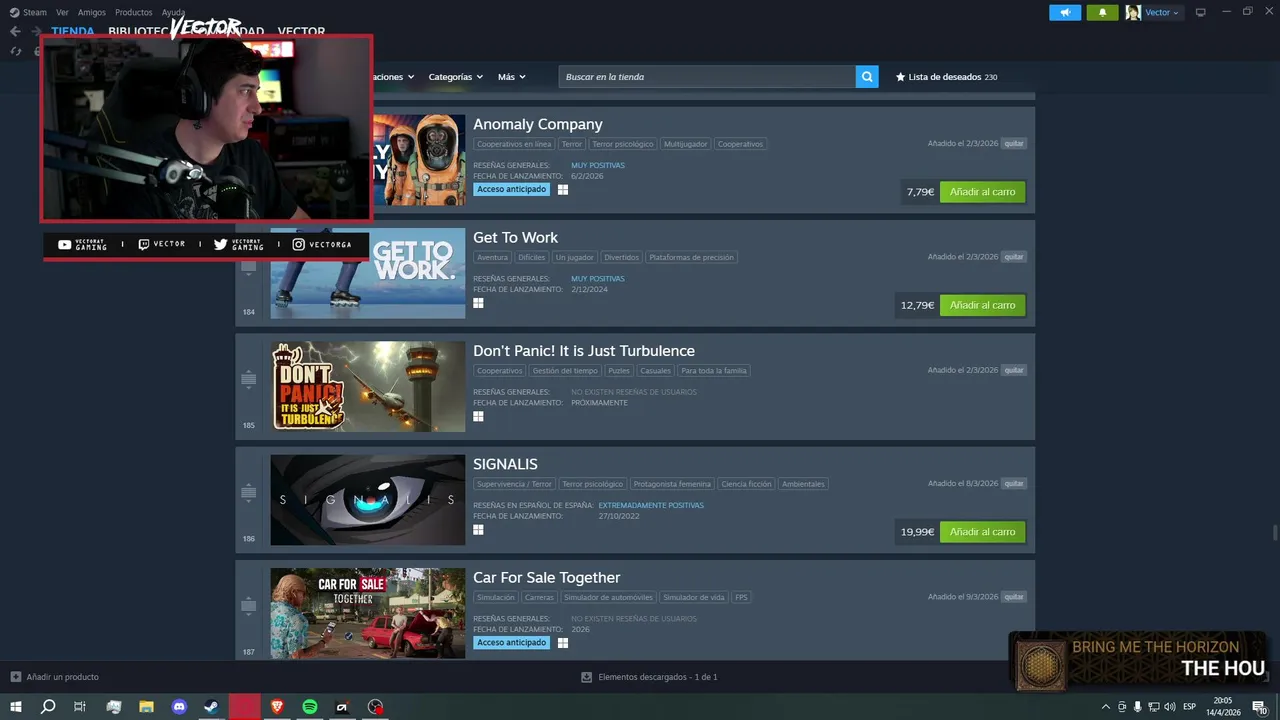Open the Get To Work cover image
This screenshot has height=720, width=1280.
coord(368,273)
